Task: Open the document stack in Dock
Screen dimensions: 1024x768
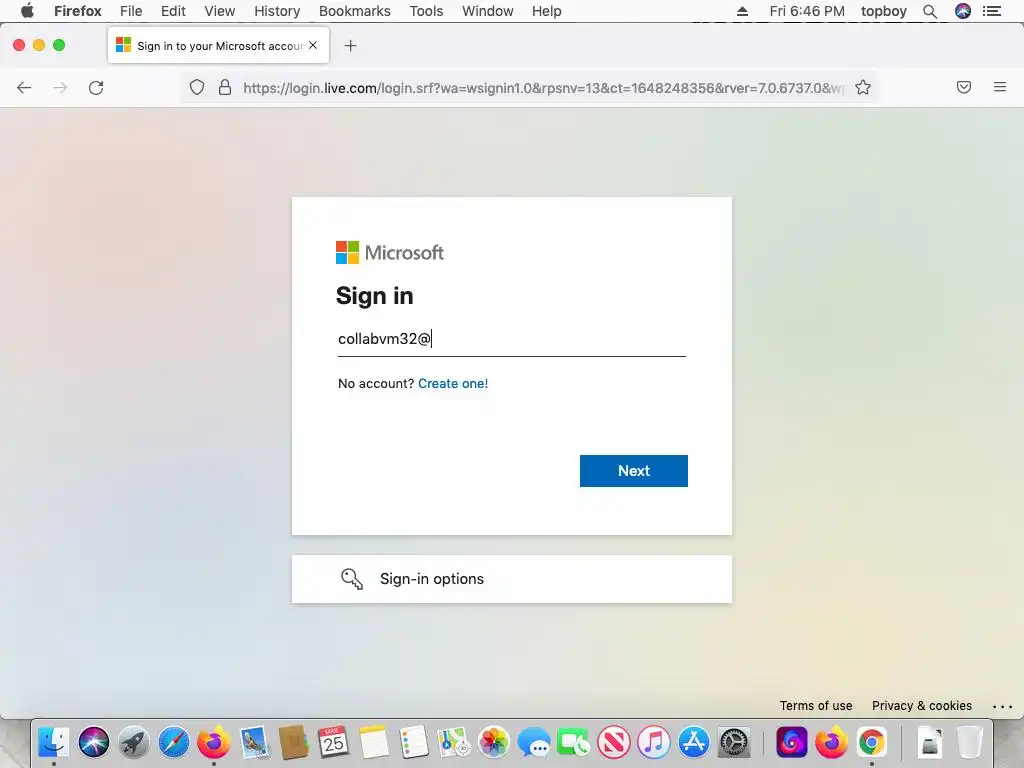Action: [930, 743]
